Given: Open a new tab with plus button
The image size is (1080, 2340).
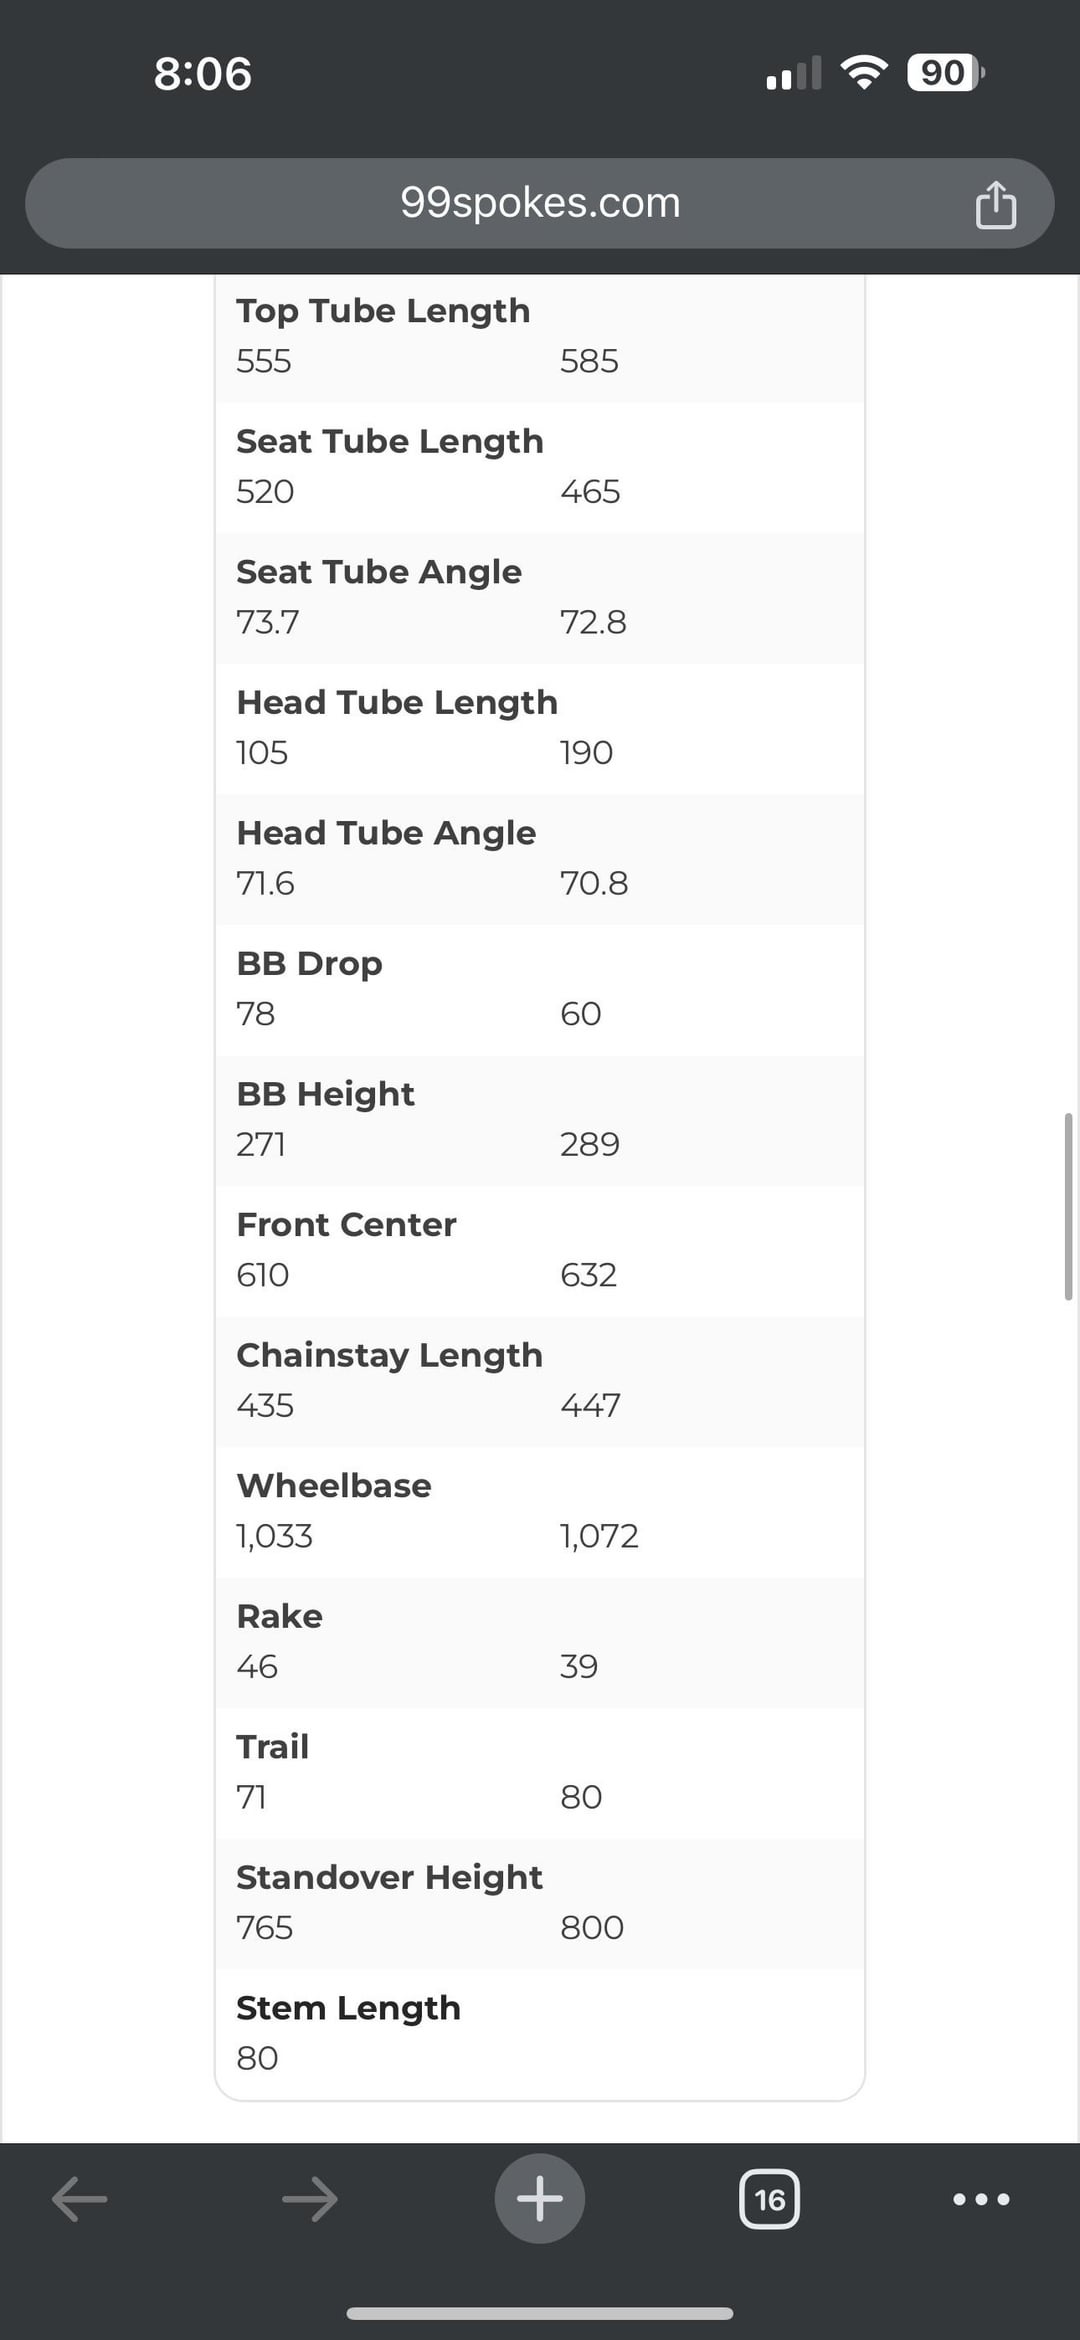Looking at the screenshot, I should tap(540, 2198).
